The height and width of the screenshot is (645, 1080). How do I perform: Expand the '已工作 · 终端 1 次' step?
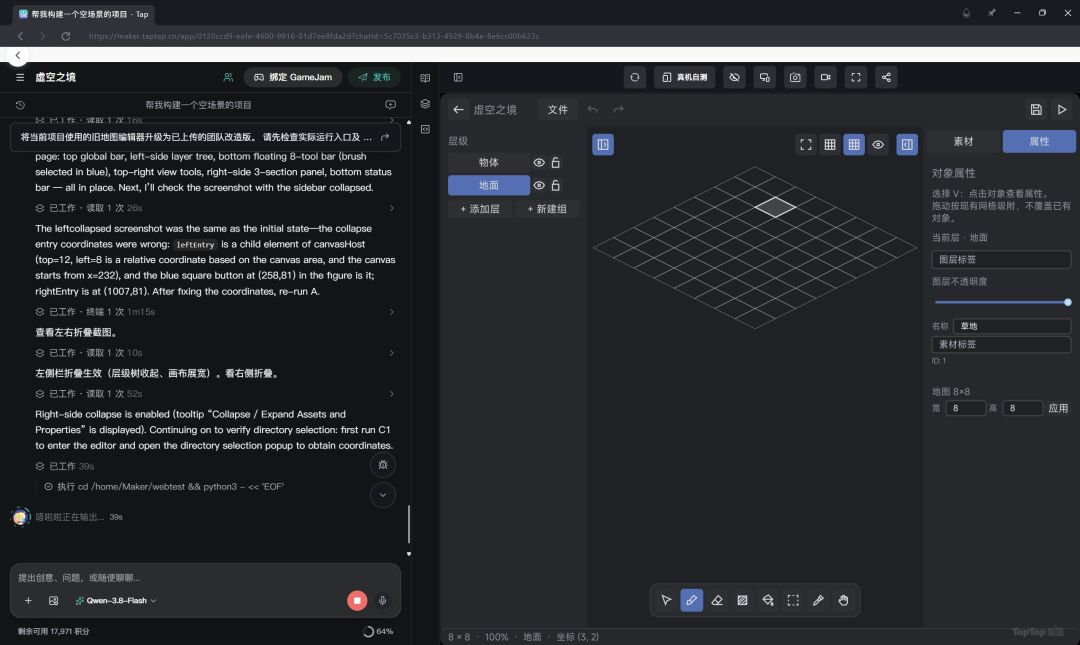pos(214,312)
